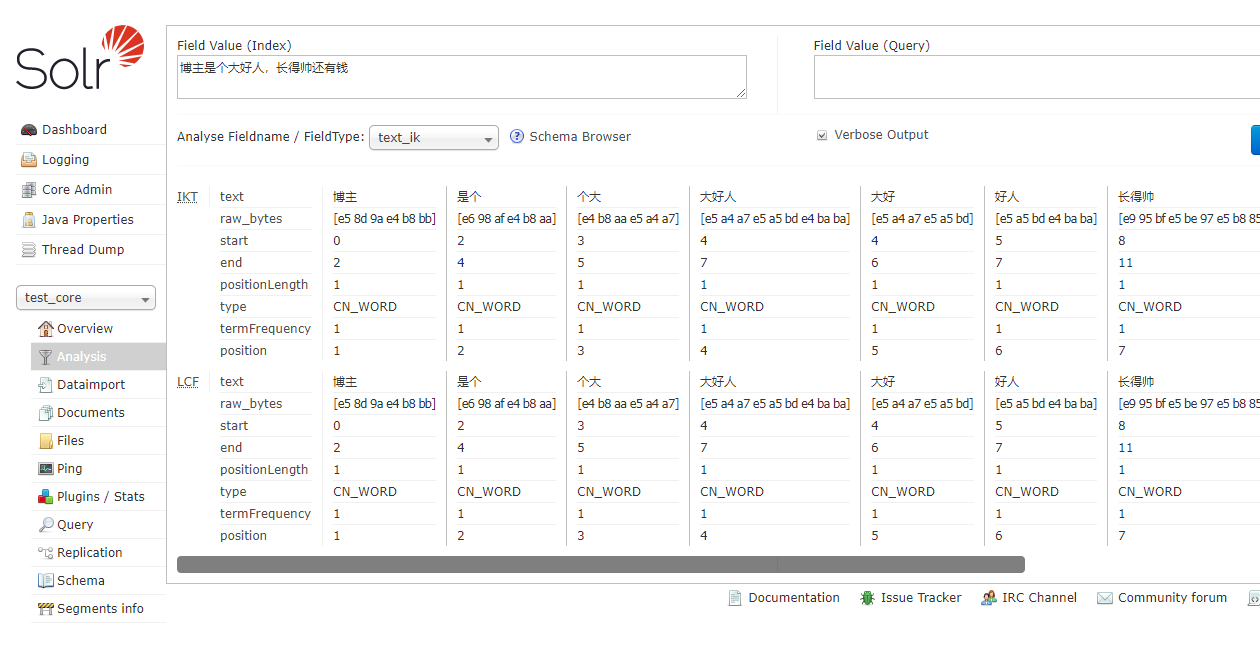Open the Schema Browser link
Viewport: 1260px width, 657px height.
[x=580, y=136]
